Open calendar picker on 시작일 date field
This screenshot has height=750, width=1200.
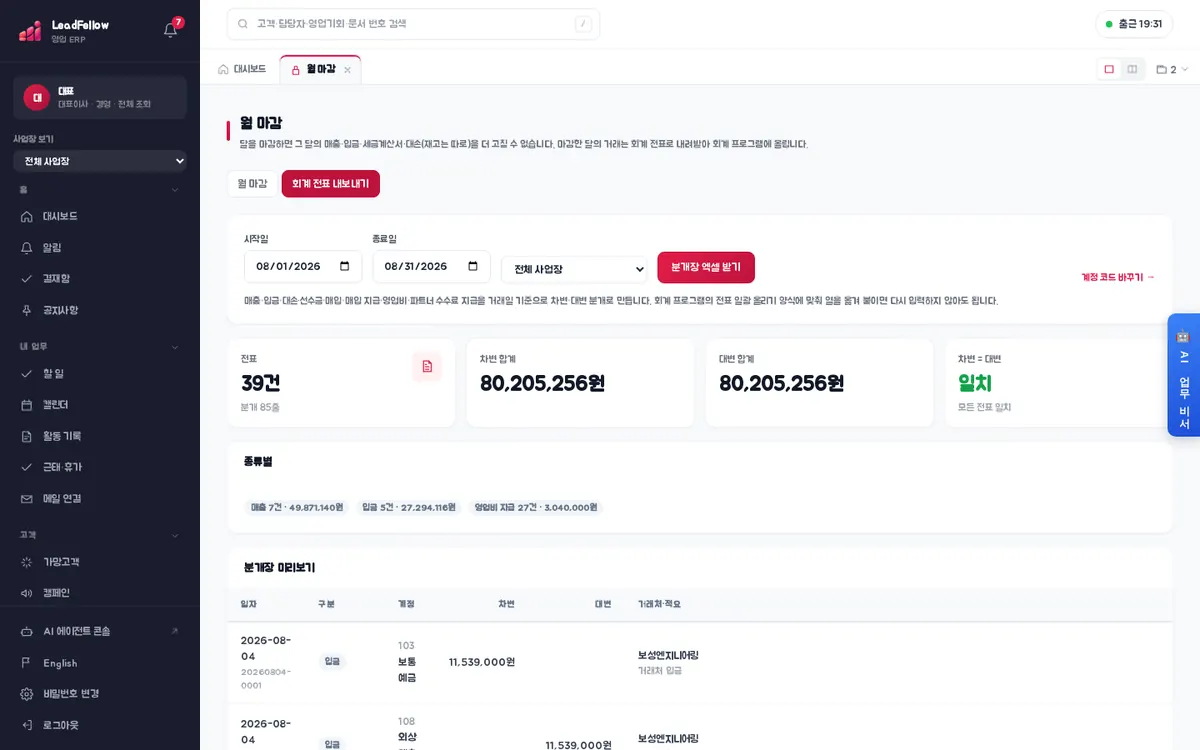coord(345,267)
